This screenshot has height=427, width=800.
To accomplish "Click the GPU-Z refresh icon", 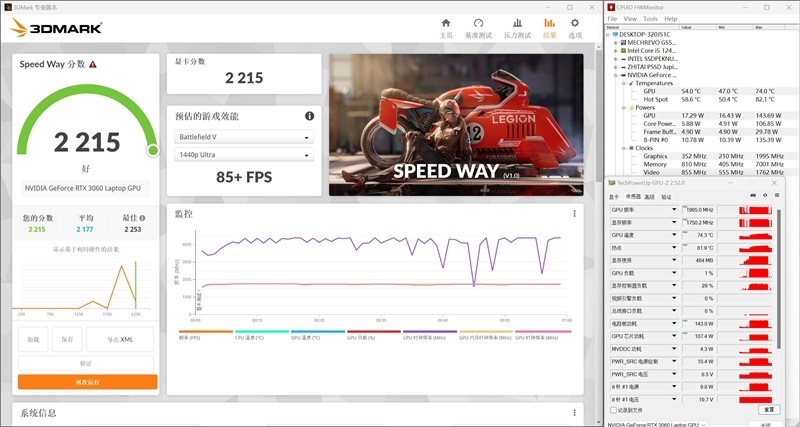I will point(765,195).
